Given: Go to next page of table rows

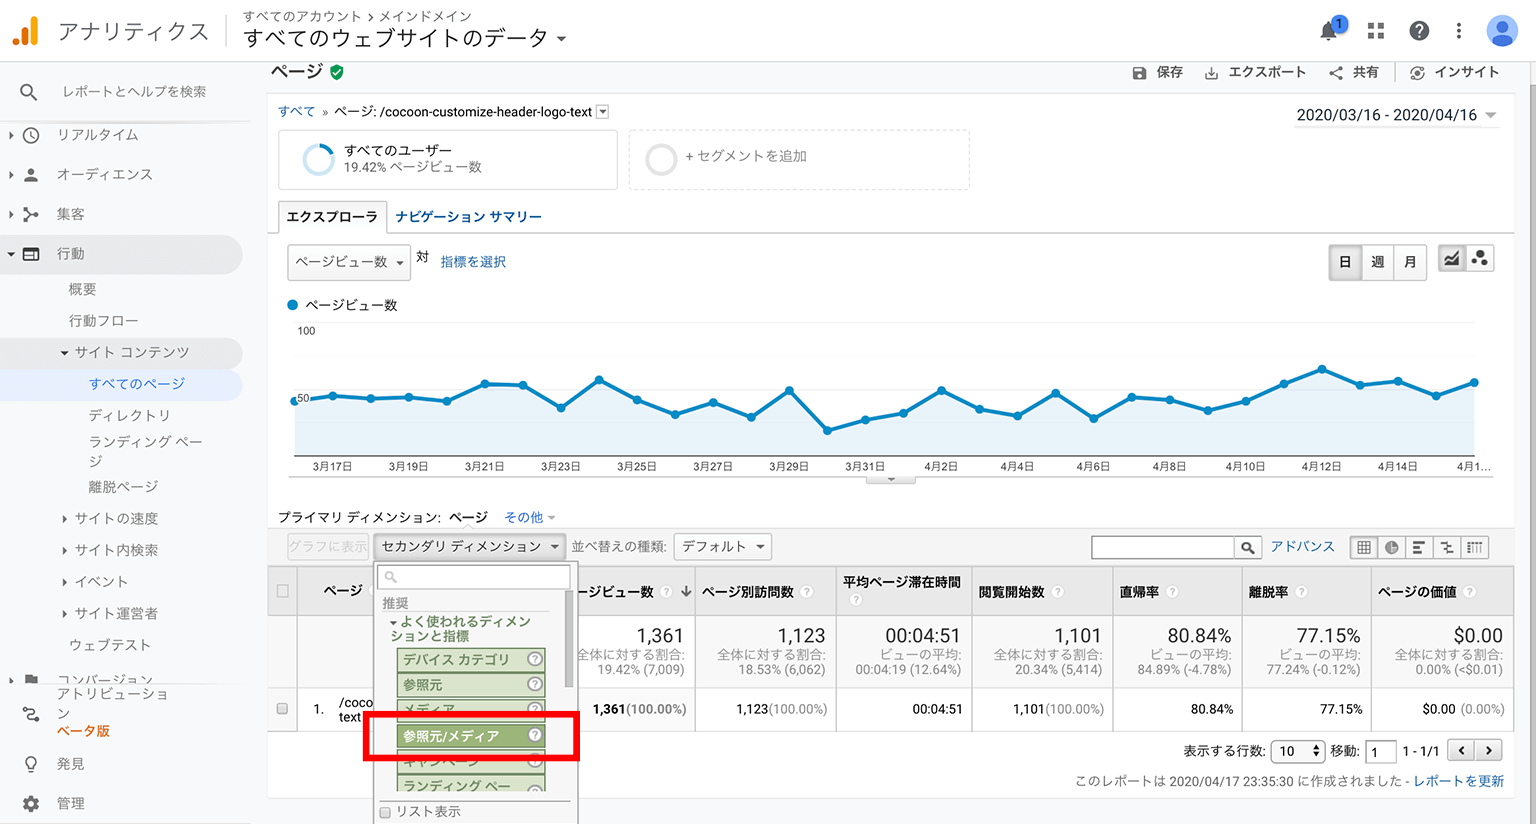Looking at the screenshot, I should 1489,751.
